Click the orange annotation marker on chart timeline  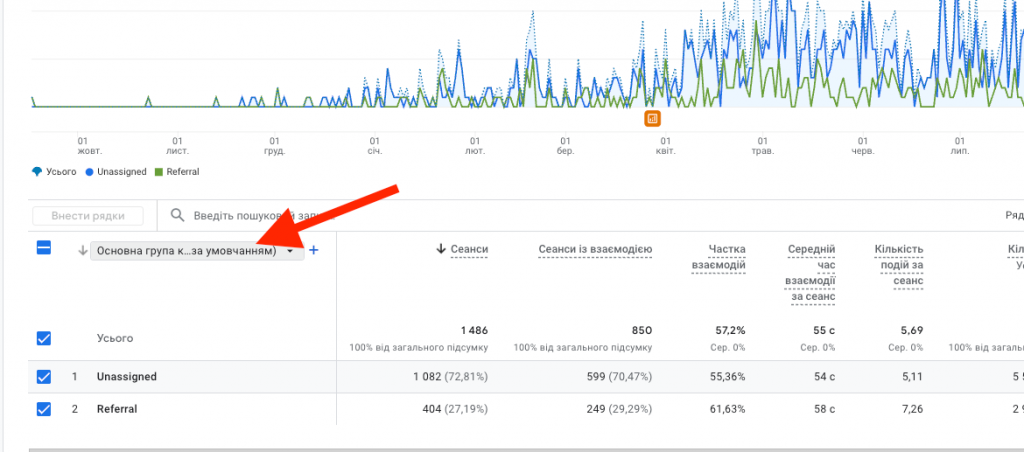point(652,119)
